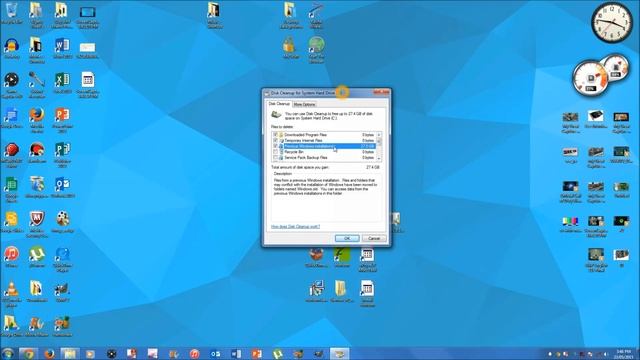640x360 pixels.
Task: Uncheck the Previous Windows installation(s) checkbox
Action: (x=276, y=146)
